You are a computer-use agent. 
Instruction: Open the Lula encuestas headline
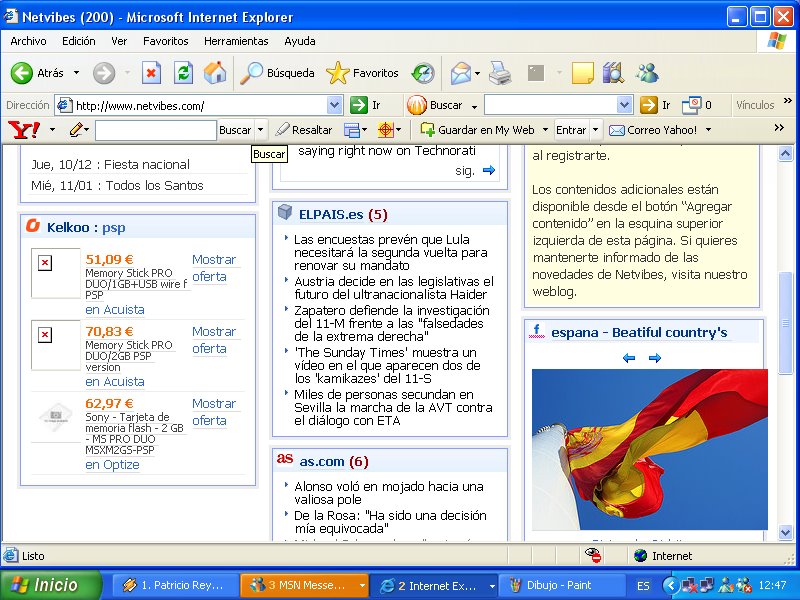[390, 253]
